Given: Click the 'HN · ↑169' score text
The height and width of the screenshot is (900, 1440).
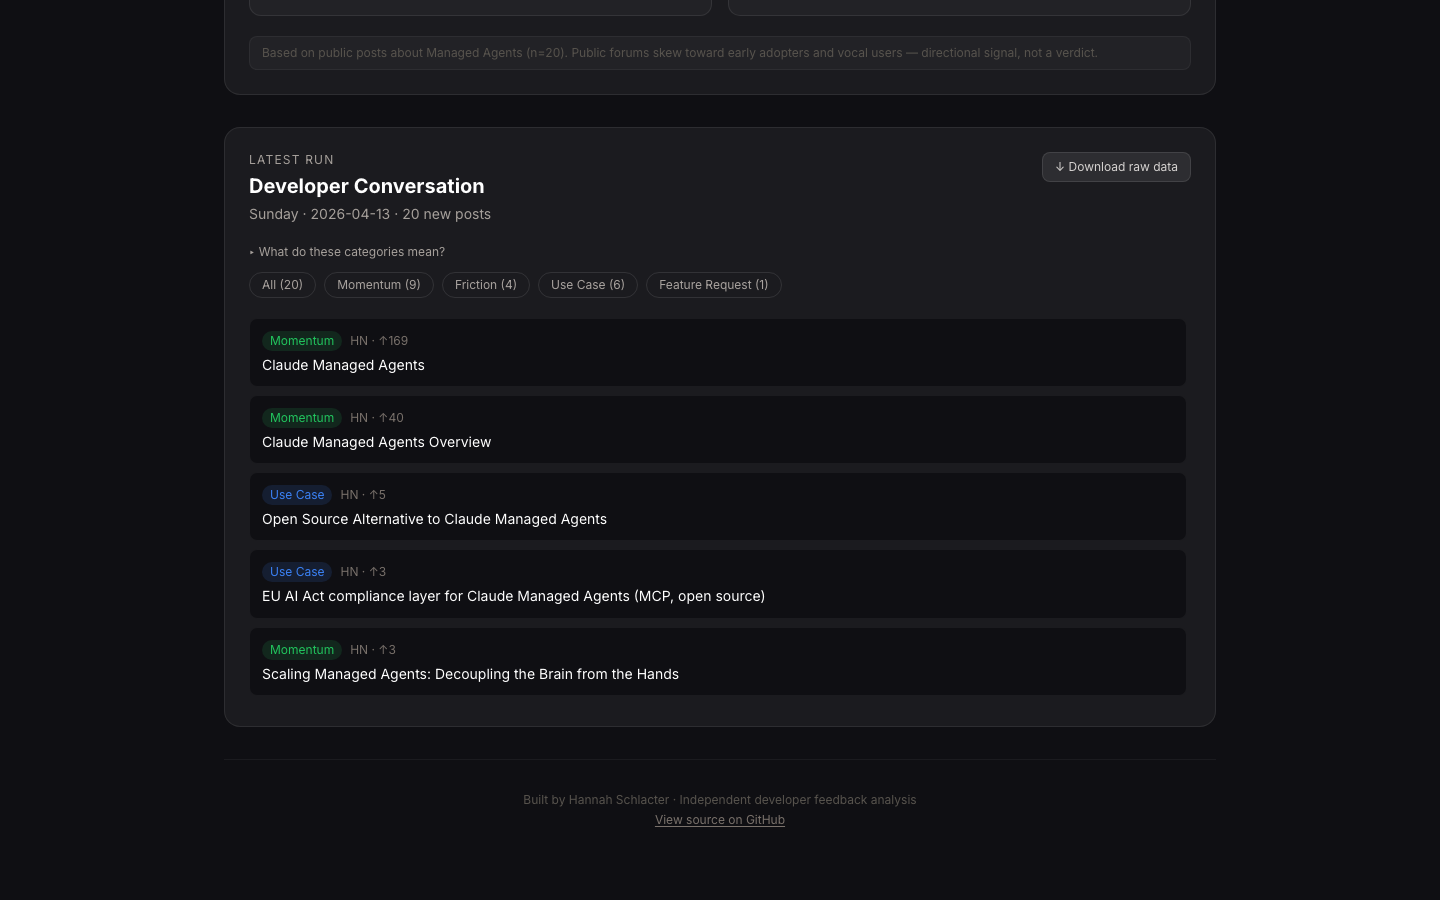Looking at the screenshot, I should tap(379, 341).
